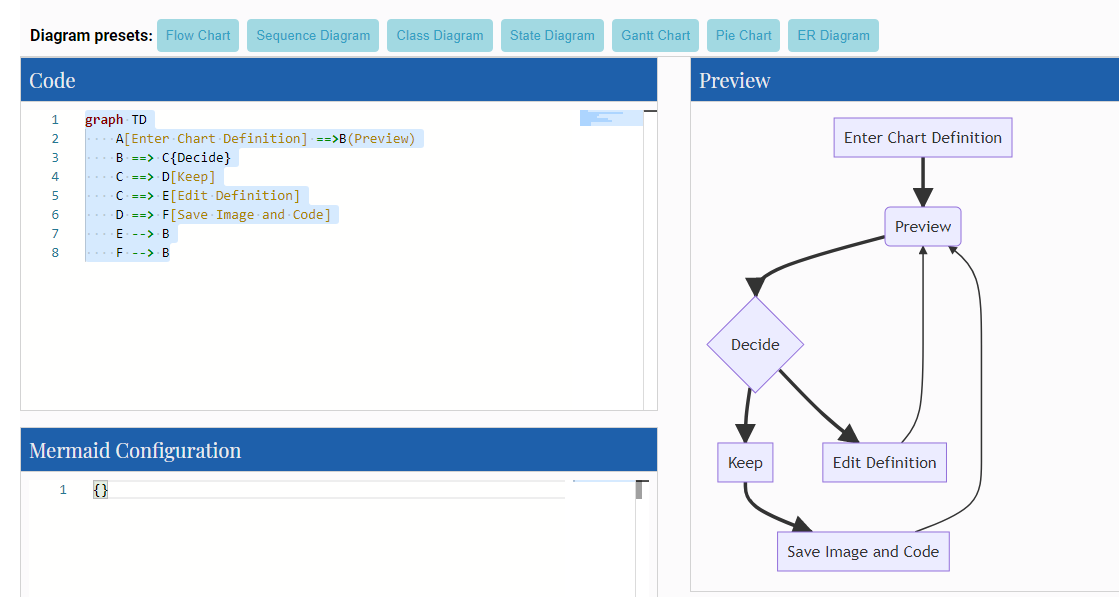
Task: Load the ER Diagram preset
Action: click(x=833, y=36)
